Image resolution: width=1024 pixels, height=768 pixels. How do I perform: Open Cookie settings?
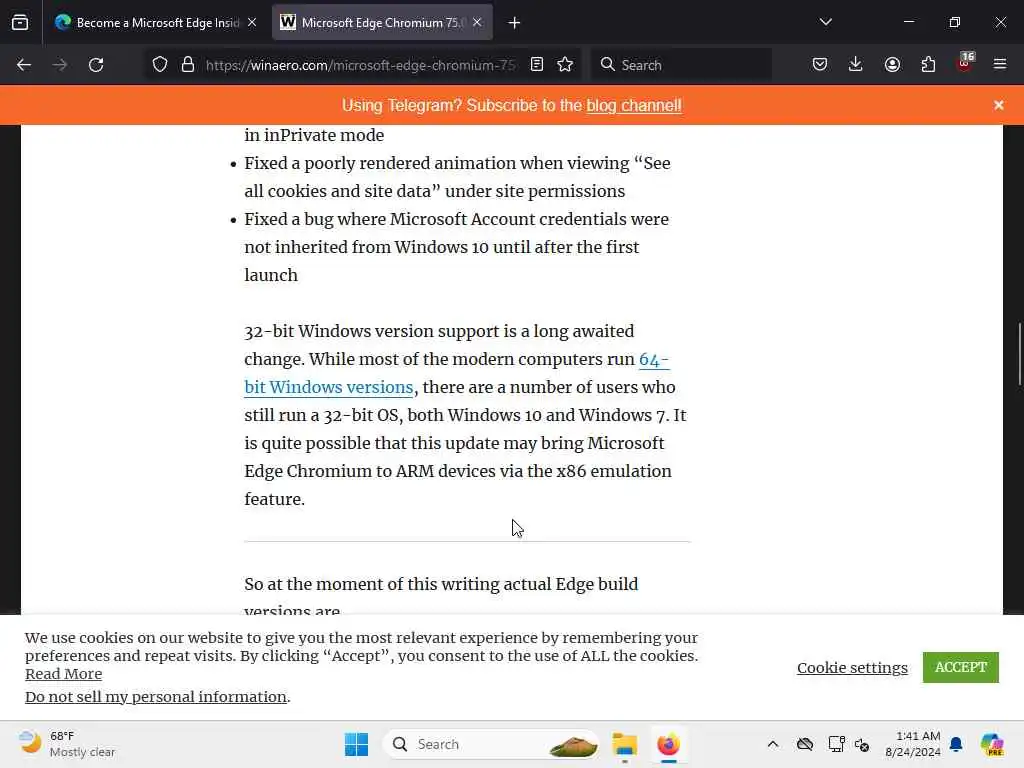(852, 667)
